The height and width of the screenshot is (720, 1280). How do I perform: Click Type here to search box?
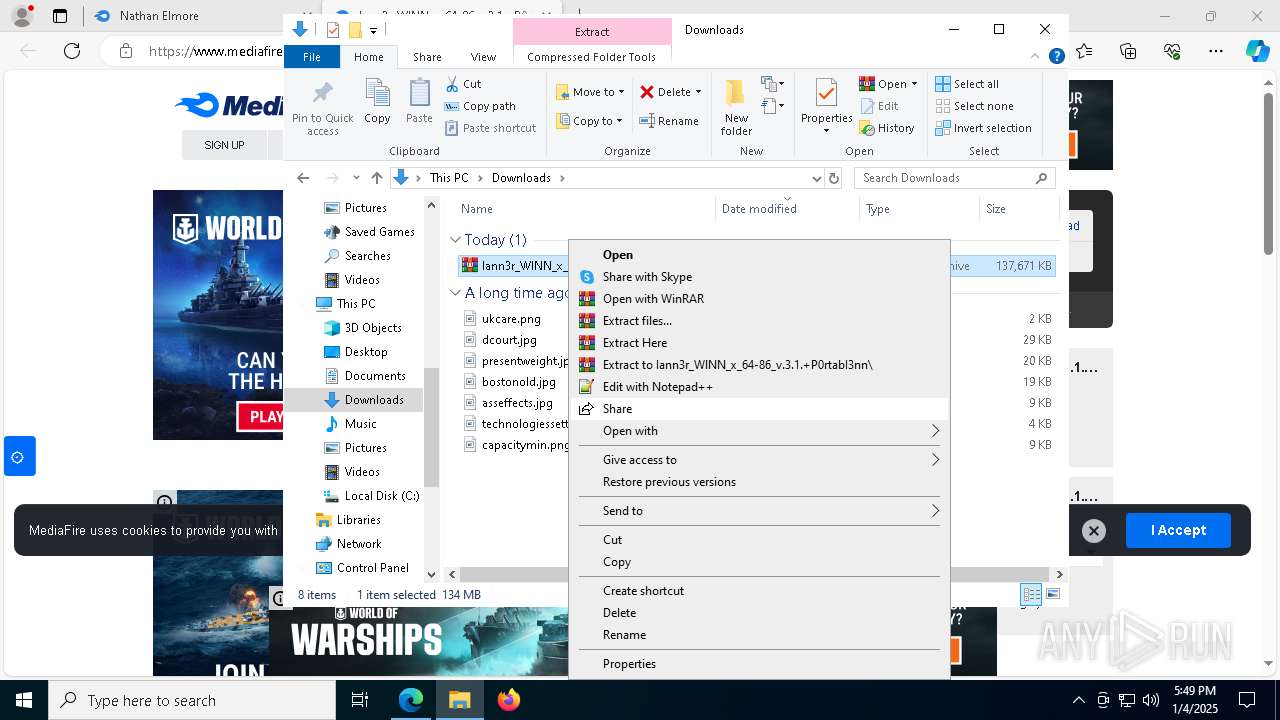192,701
